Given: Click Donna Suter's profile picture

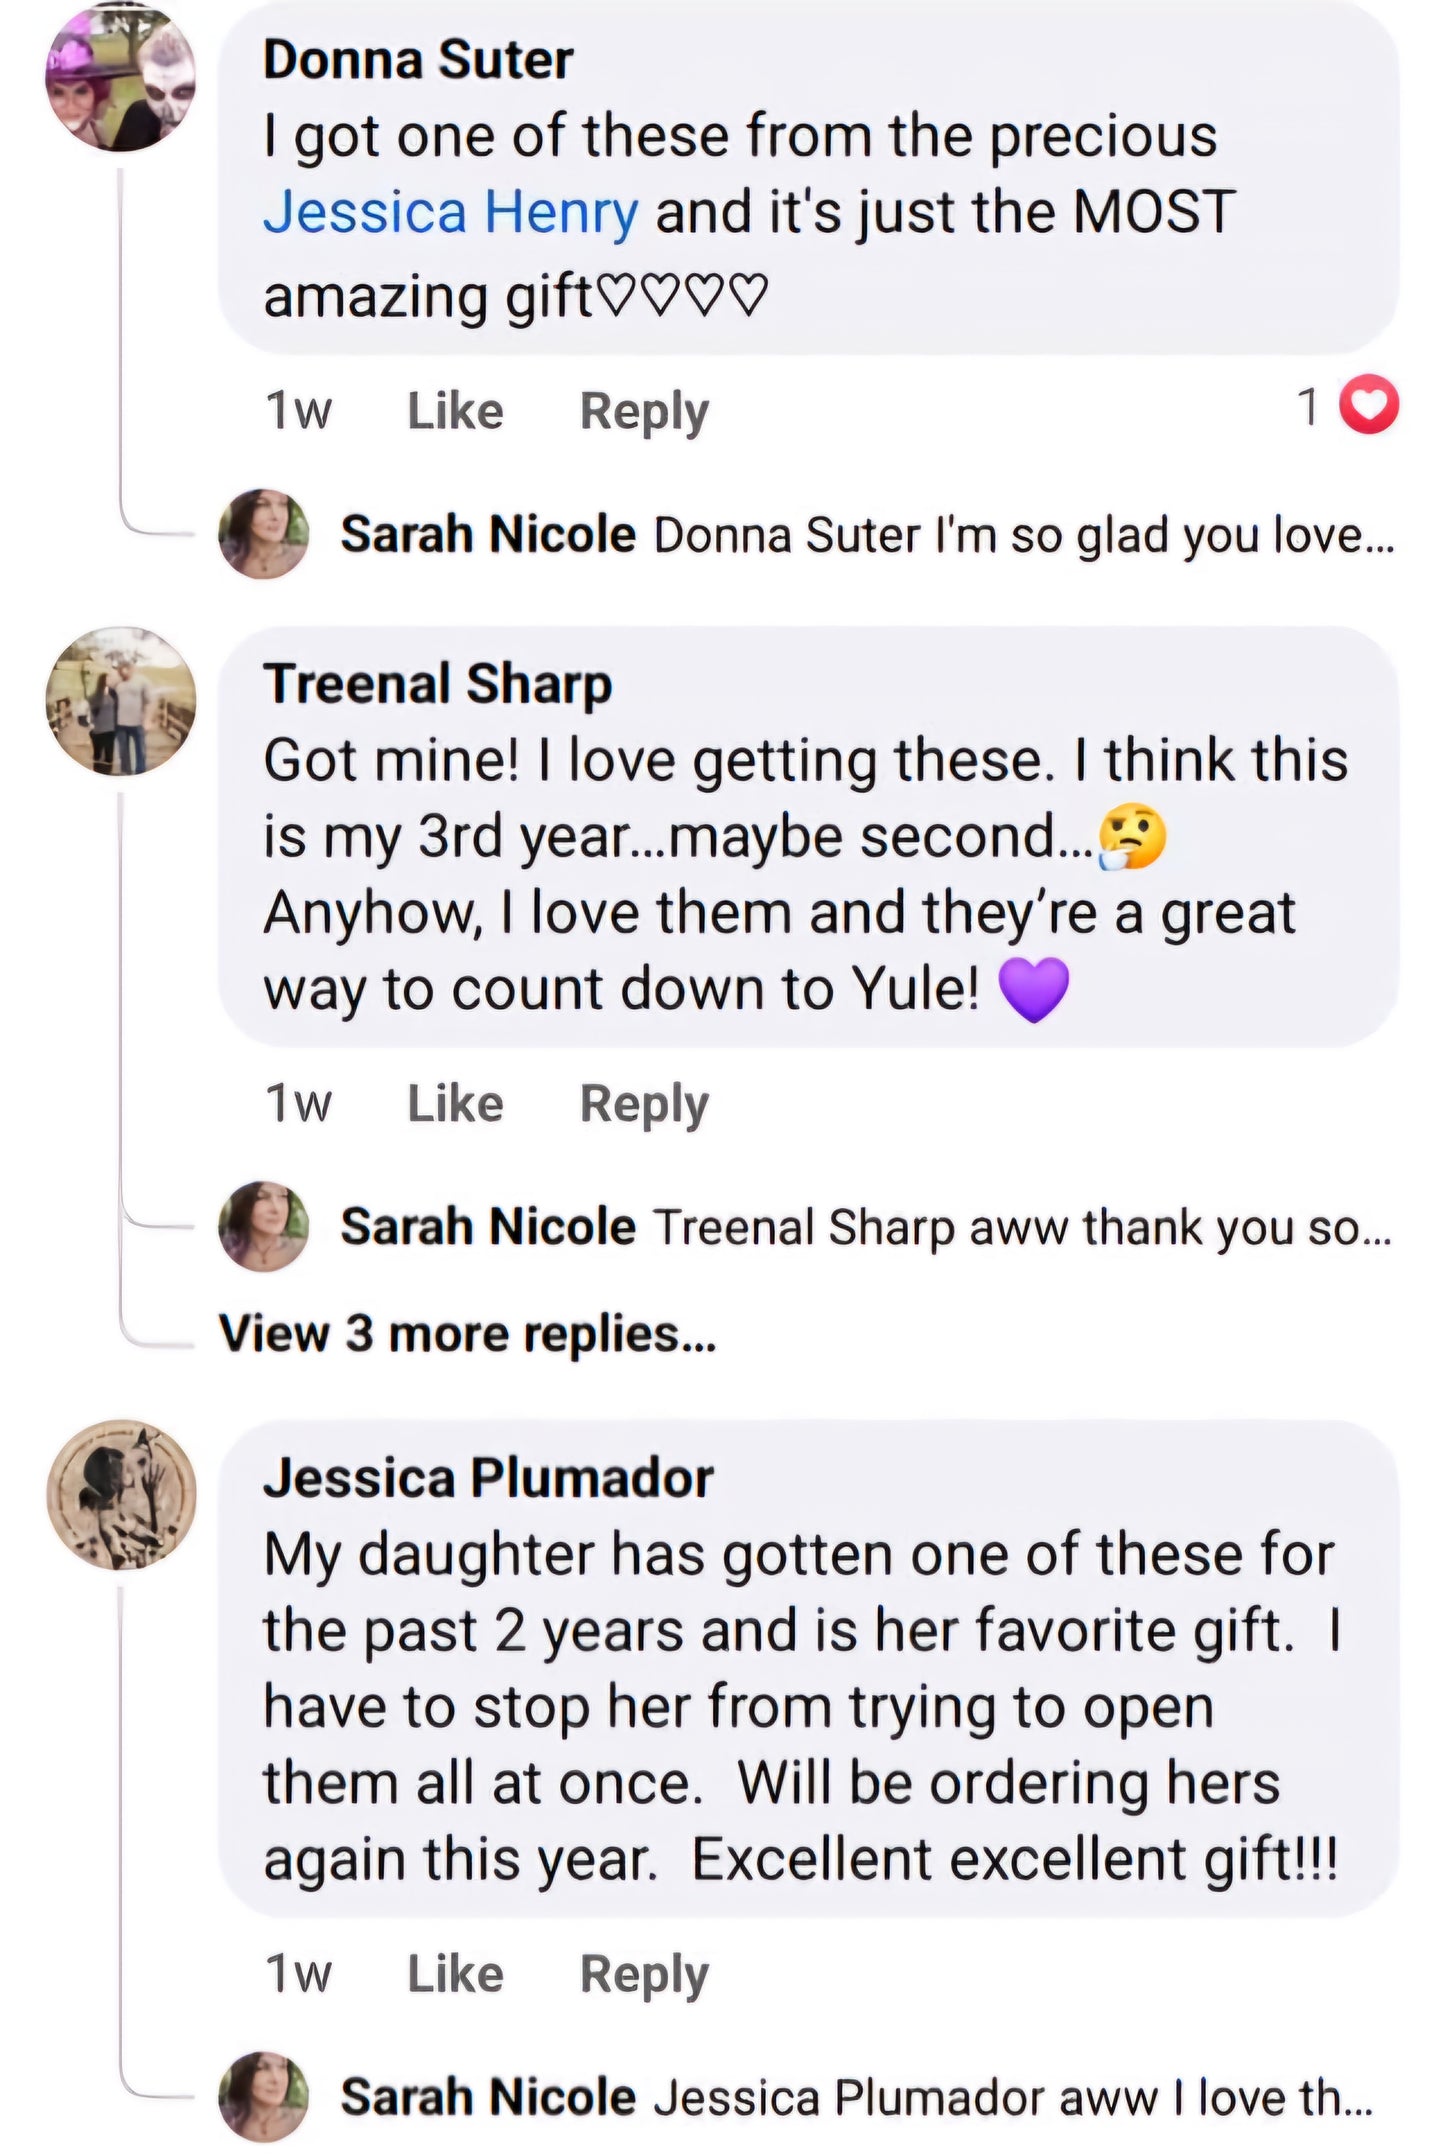Looking at the screenshot, I should [121, 77].
